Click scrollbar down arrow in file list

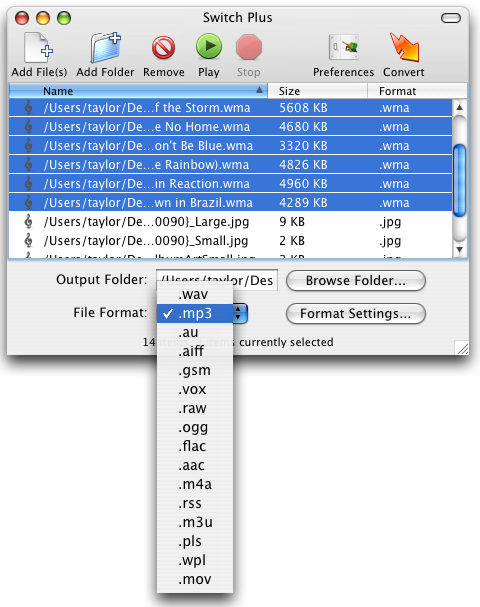[x=459, y=250]
